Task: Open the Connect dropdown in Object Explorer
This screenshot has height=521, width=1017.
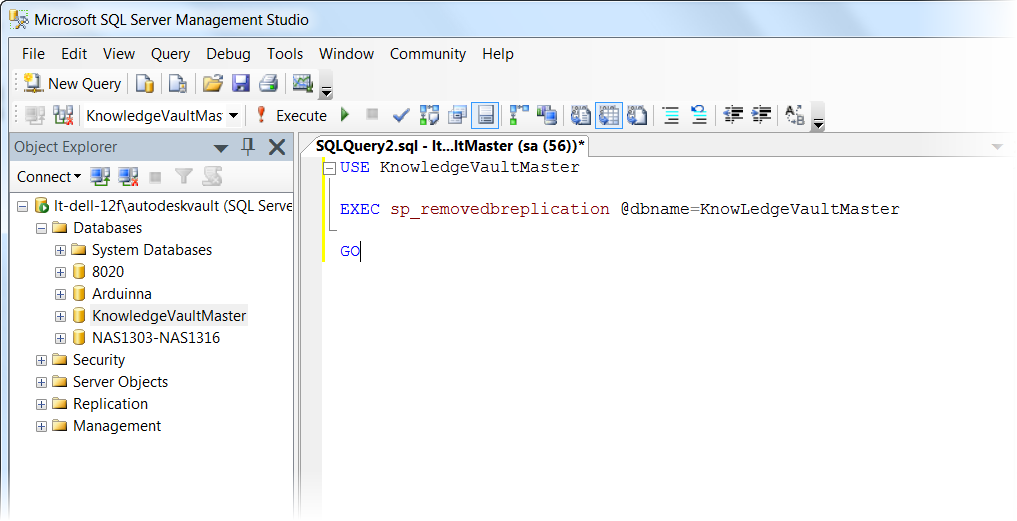Action: point(49,176)
